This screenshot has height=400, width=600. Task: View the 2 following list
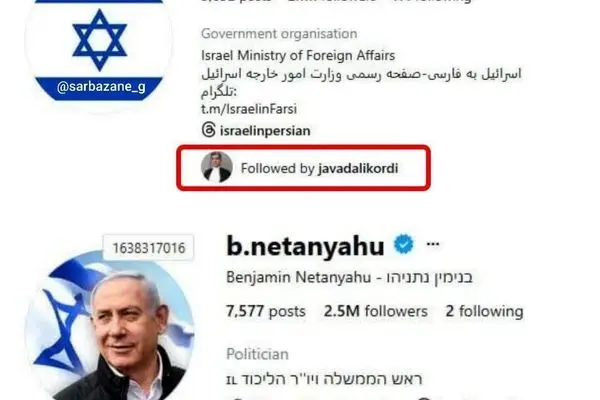(x=484, y=311)
